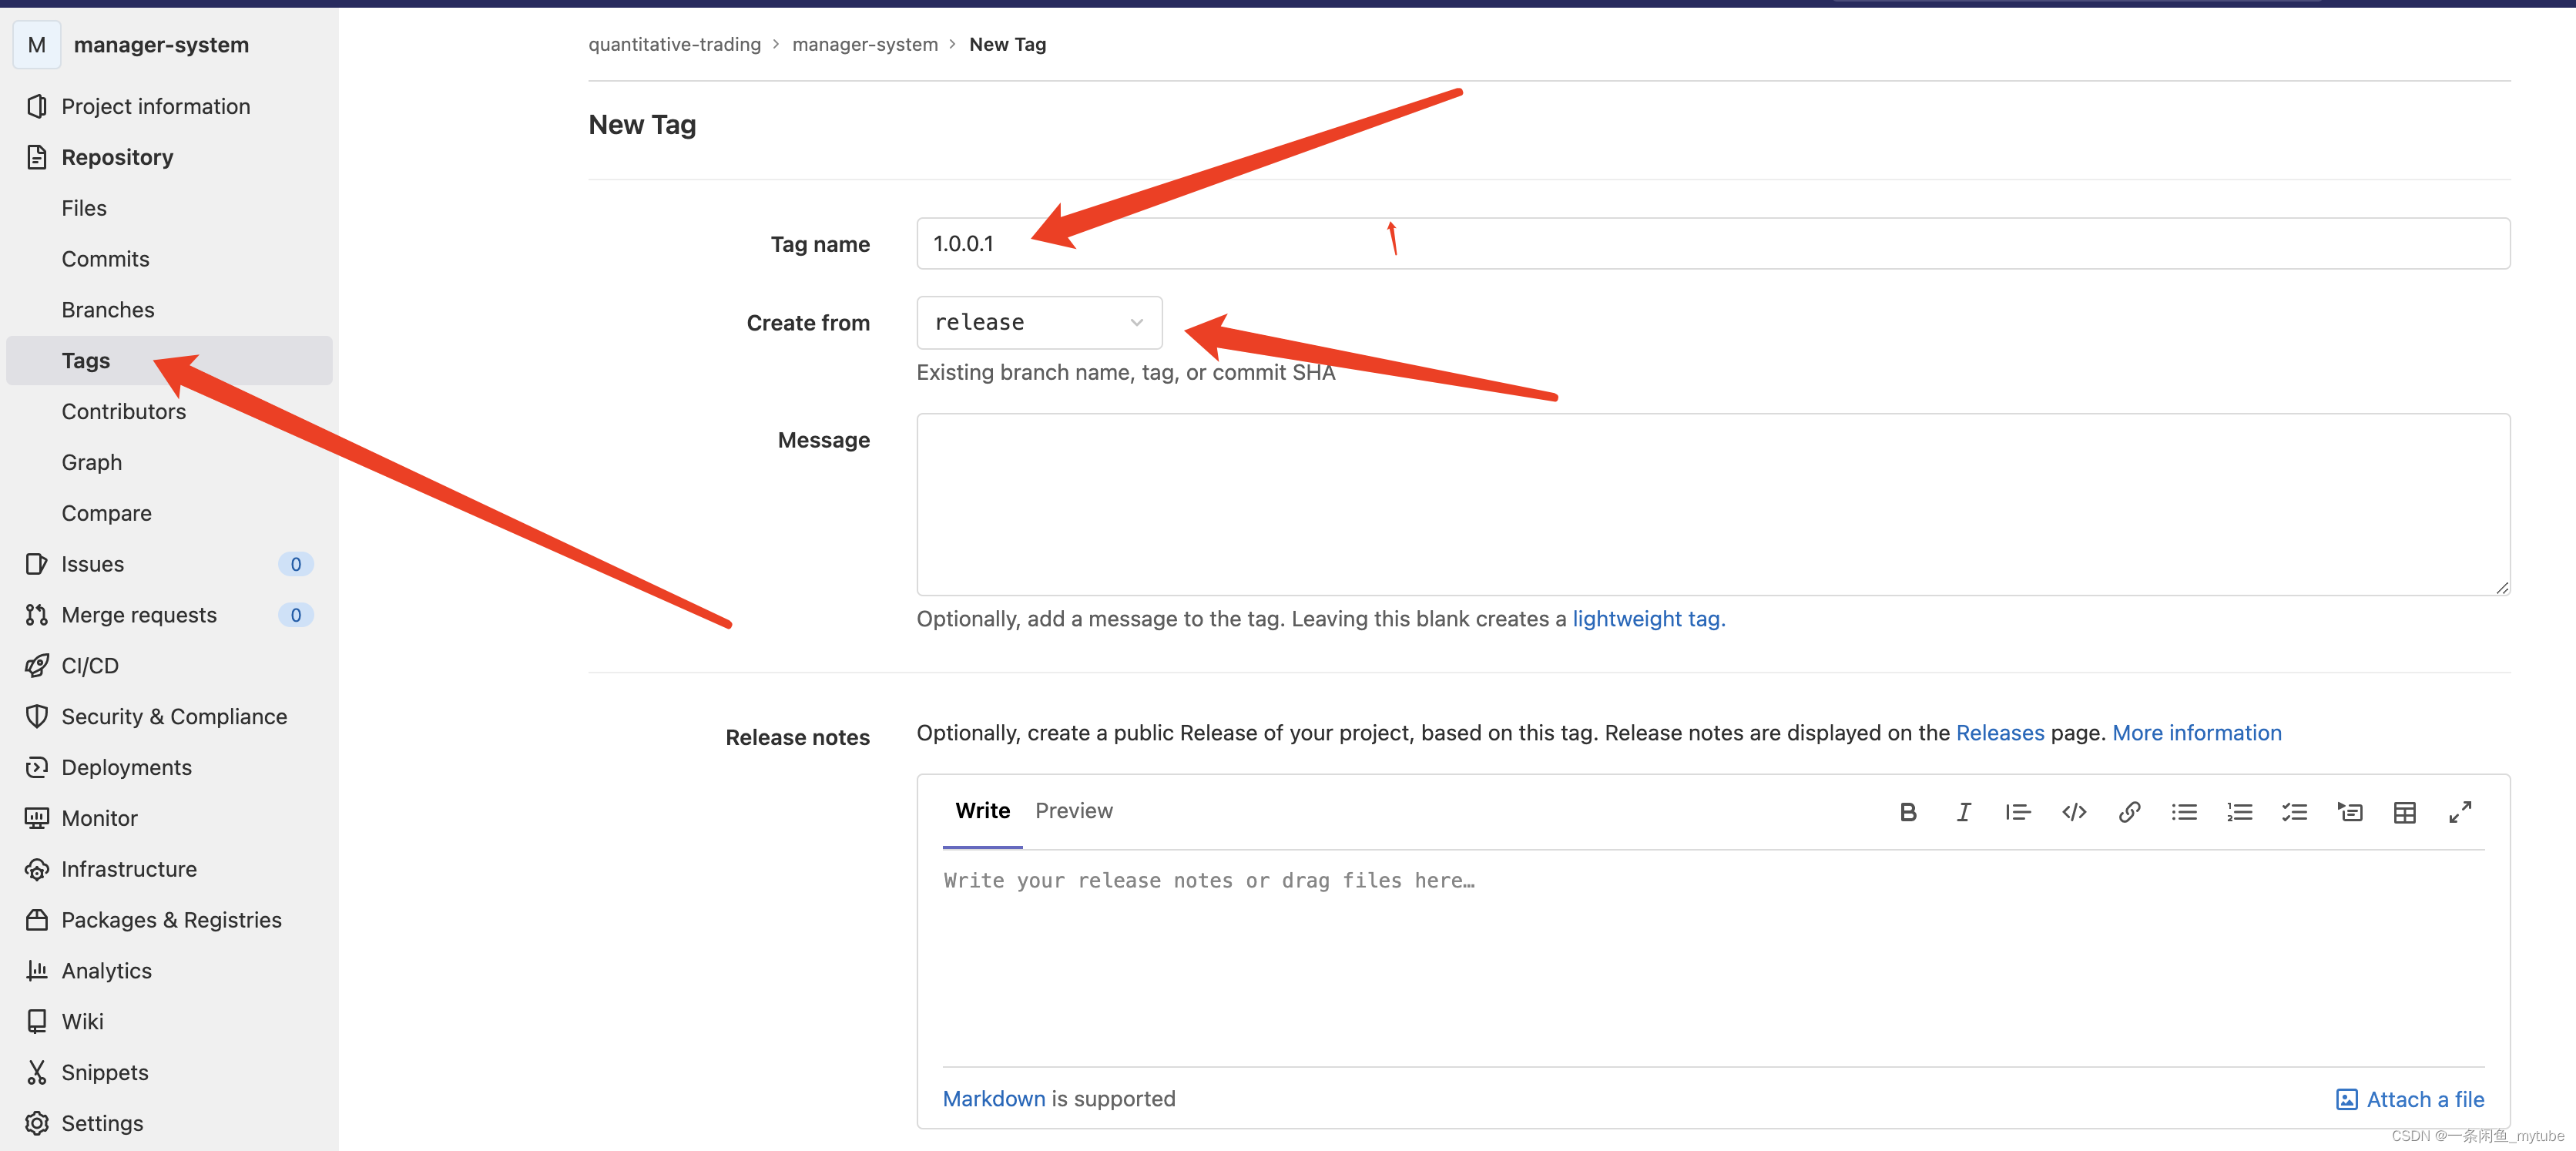2576x1151 pixels.
Task: Switch to the Preview tab
Action: tap(1073, 810)
